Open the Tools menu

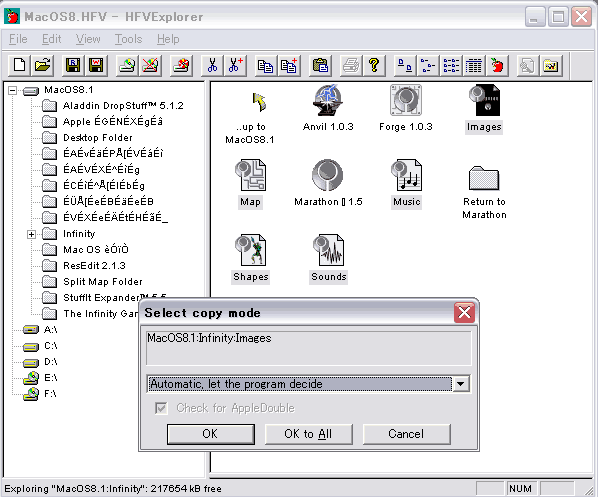[129, 39]
